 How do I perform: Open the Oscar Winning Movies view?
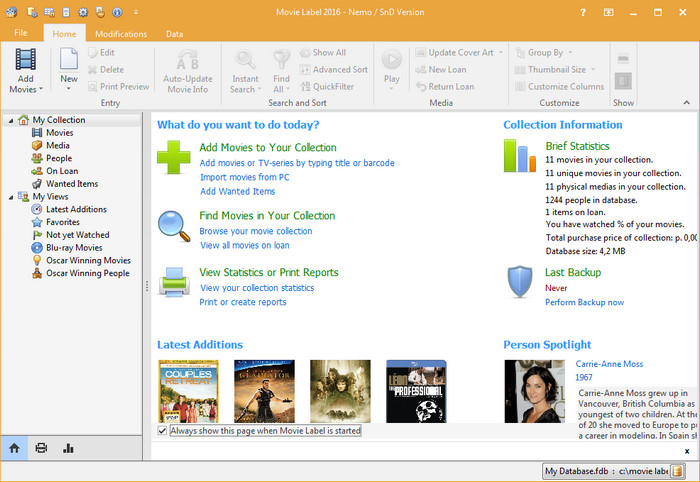[88, 261]
